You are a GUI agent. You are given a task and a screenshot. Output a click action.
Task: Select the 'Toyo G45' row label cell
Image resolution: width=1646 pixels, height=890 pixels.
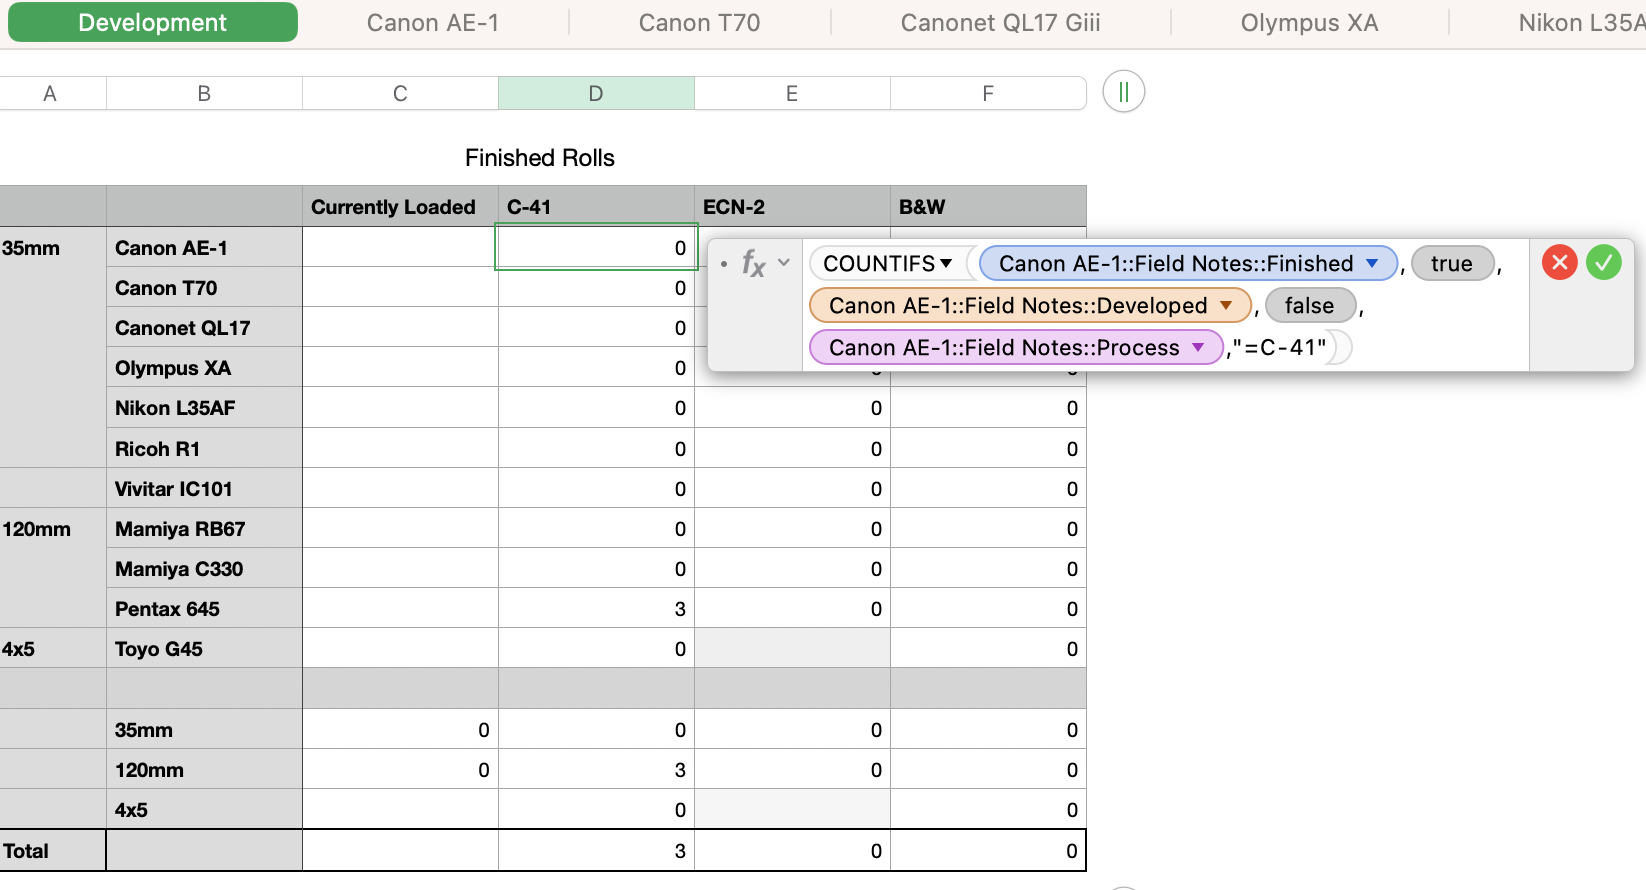[x=204, y=648]
